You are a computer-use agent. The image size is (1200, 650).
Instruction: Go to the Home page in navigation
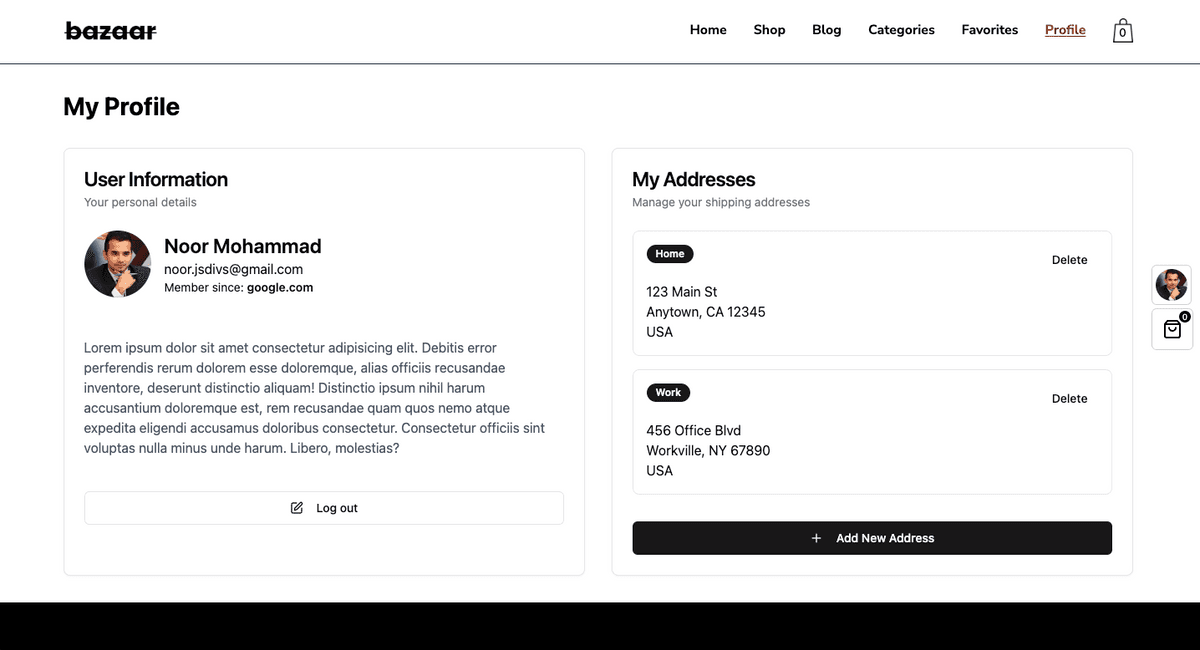pos(708,30)
